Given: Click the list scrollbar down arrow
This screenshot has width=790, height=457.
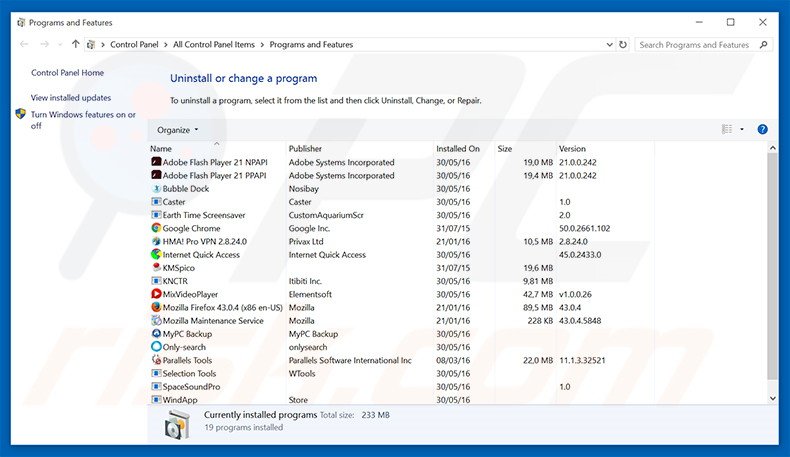Looking at the screenshot, I should (x=772, y=398).
